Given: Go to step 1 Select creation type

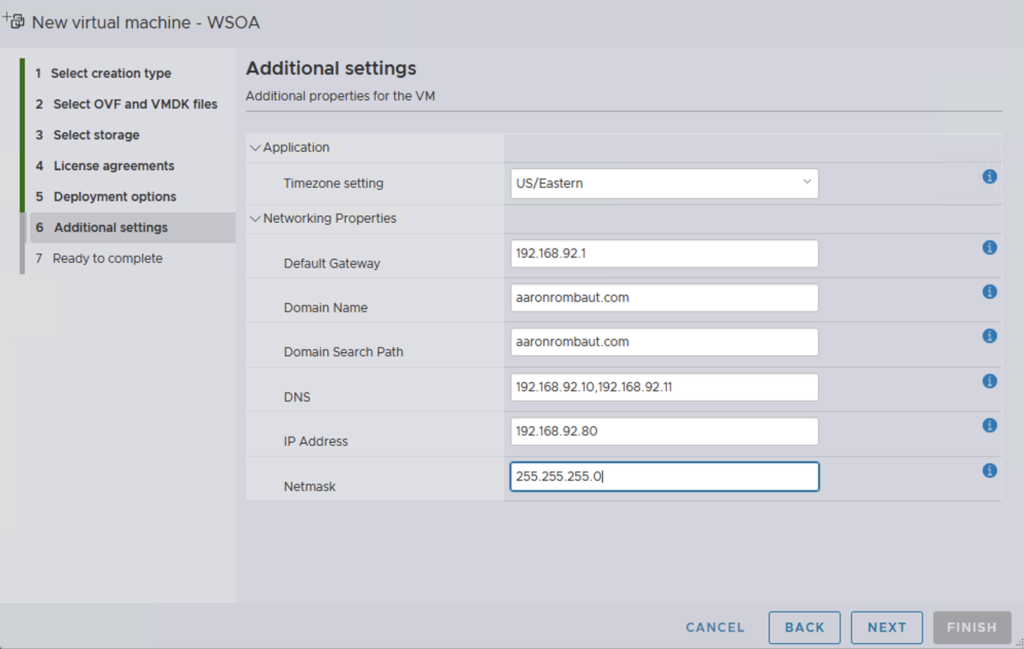Looking at the screenshot, I should tap(110, 73).
